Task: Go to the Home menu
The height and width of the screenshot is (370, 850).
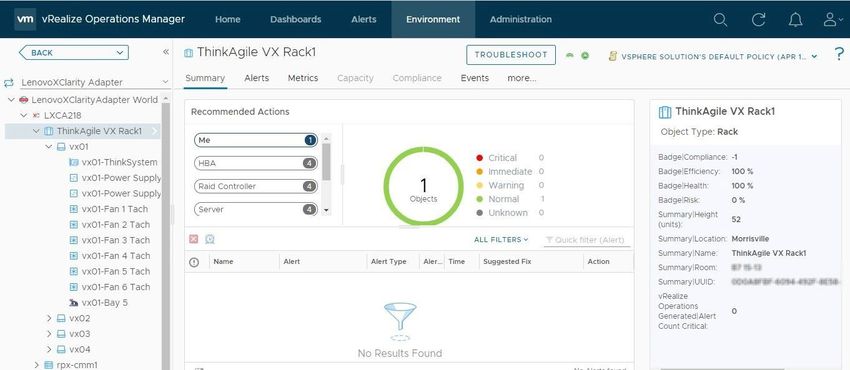Action: click(228, 19)
